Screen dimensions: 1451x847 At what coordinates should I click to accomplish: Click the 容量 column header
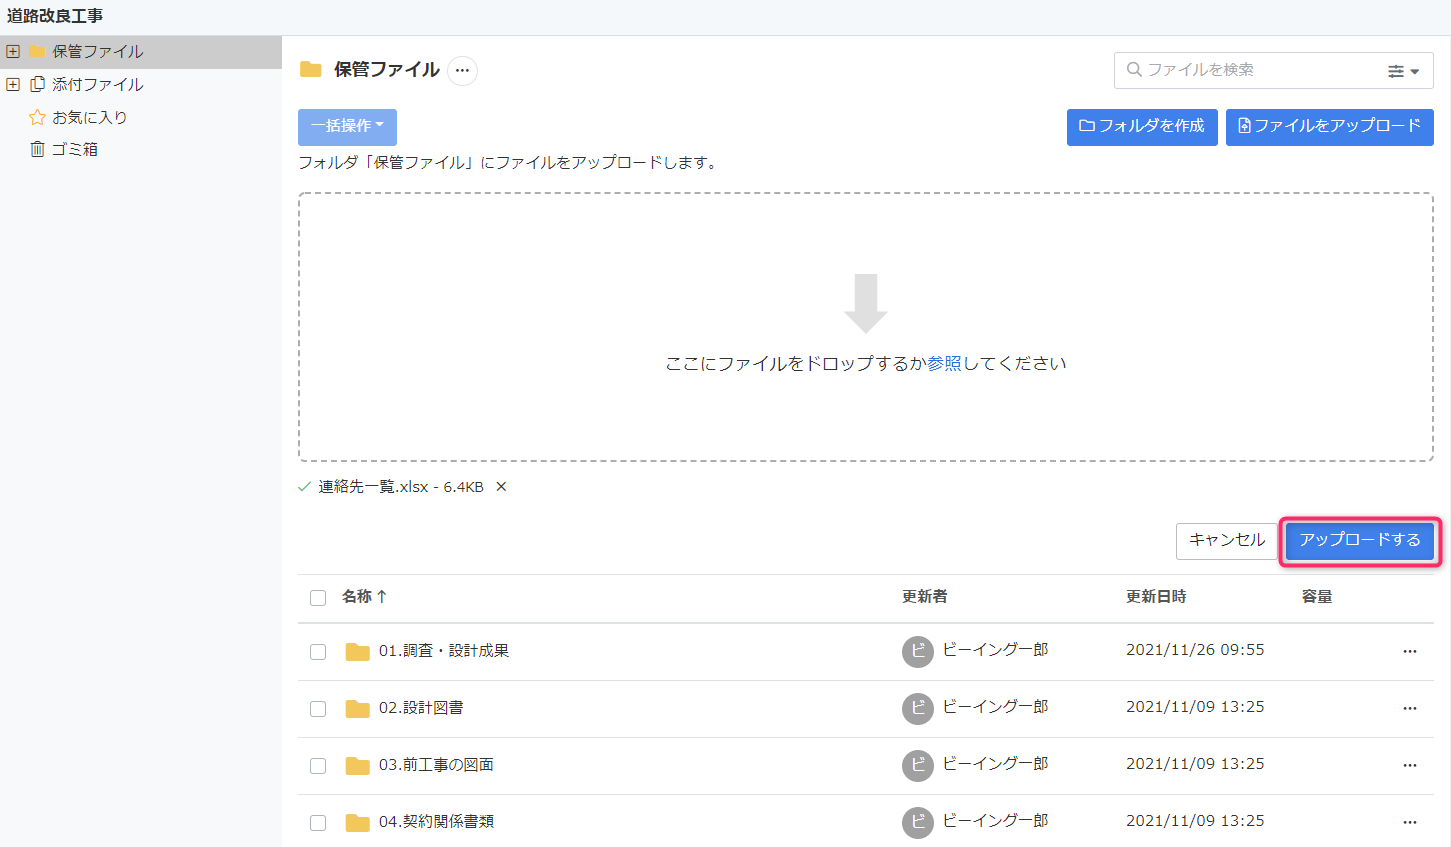(x=1317, y=597)
